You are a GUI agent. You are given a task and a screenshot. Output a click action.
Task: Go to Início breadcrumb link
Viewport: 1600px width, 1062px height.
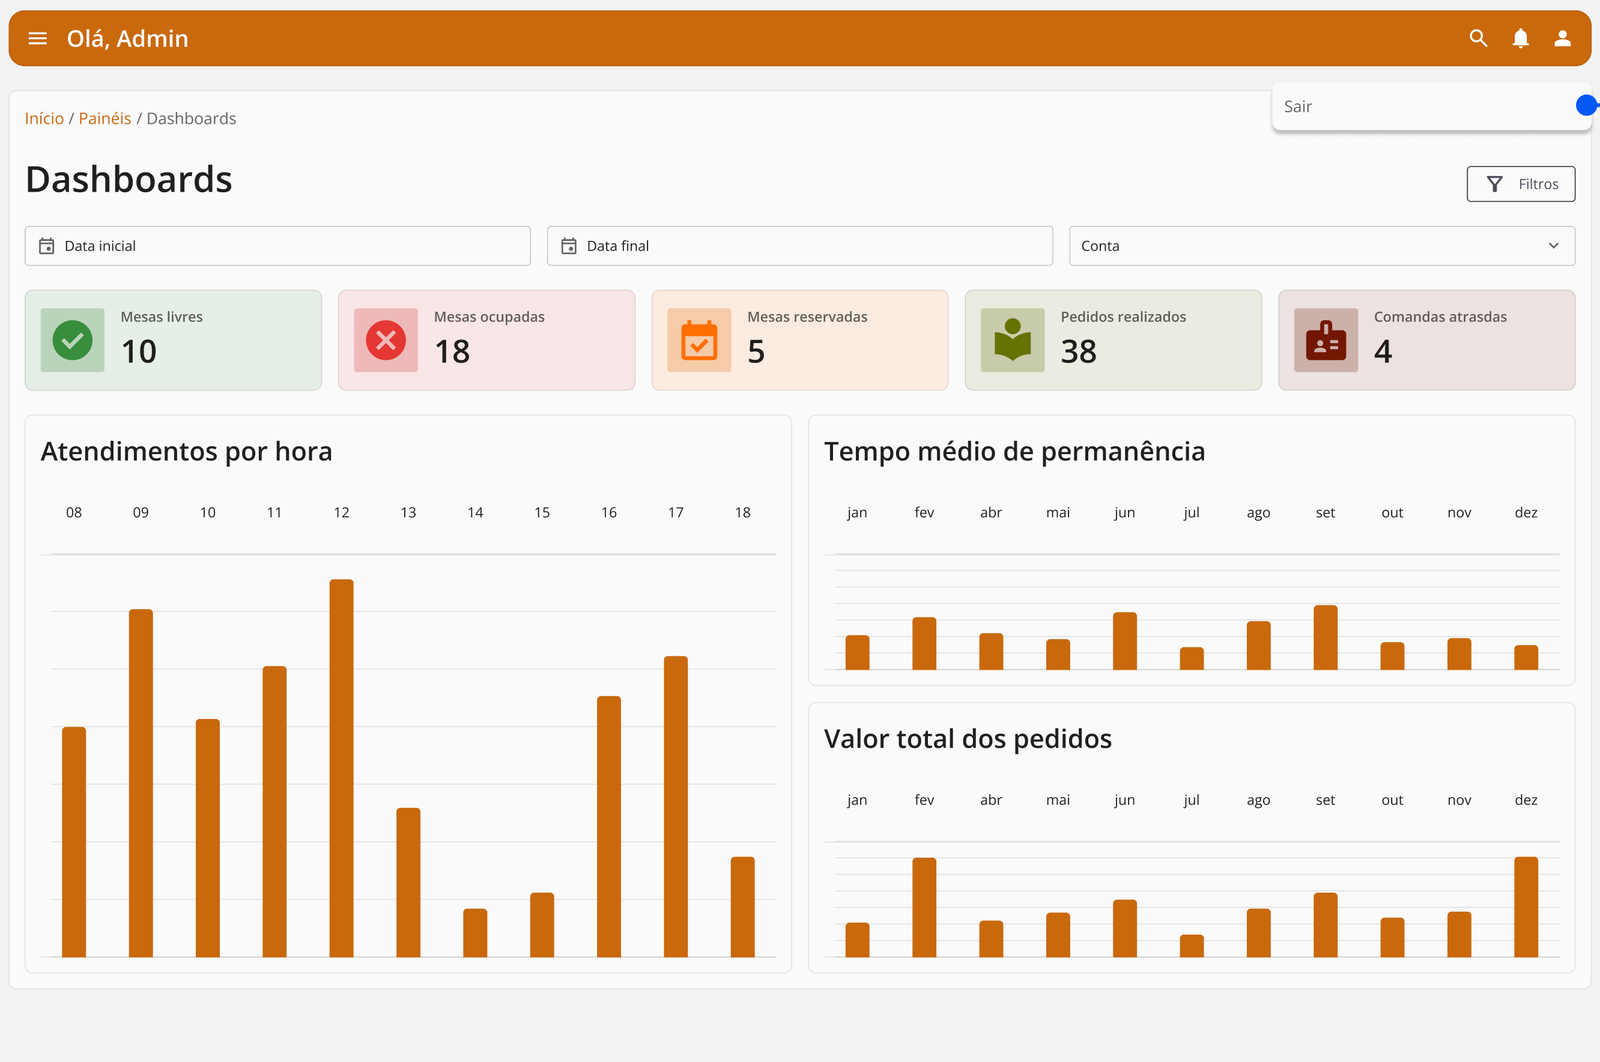pyautogui.click(x=44, y=119)
